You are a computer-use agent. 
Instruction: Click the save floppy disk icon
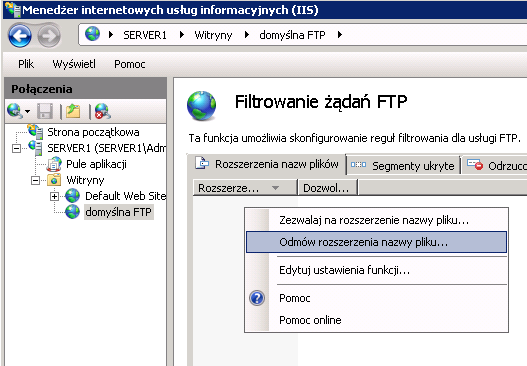[x=45, y=111]
